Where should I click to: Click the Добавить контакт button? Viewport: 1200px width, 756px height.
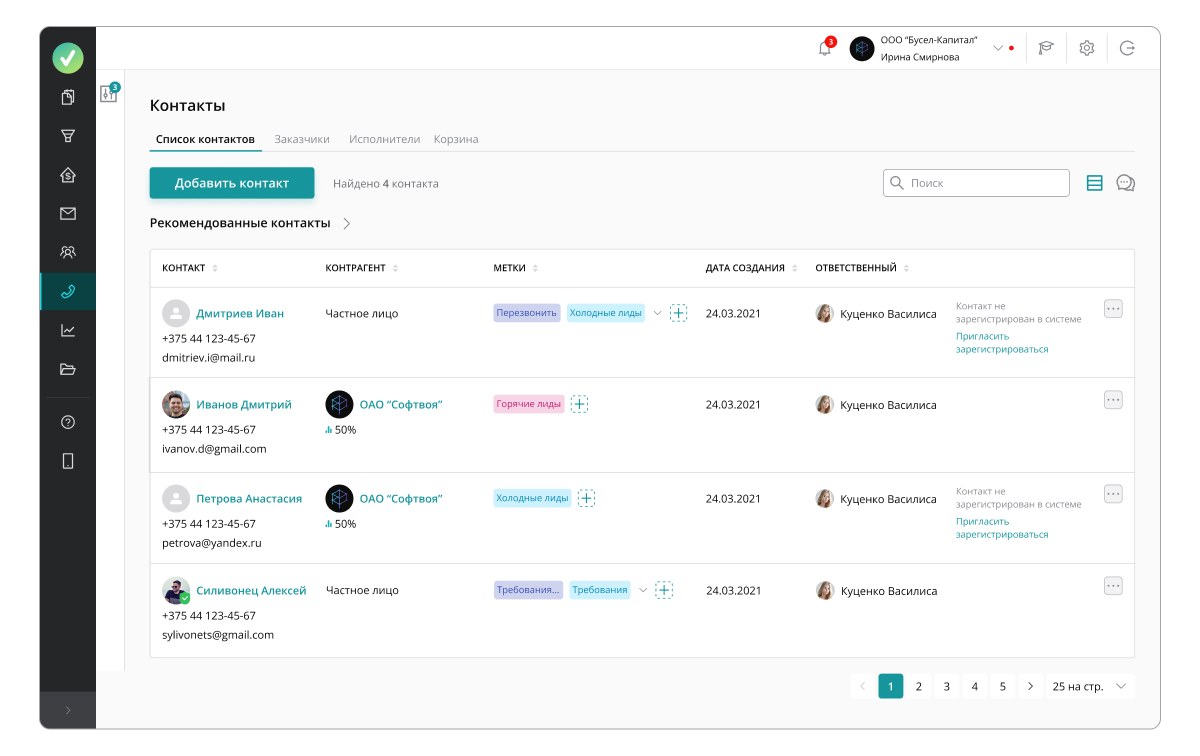(232, 183)
